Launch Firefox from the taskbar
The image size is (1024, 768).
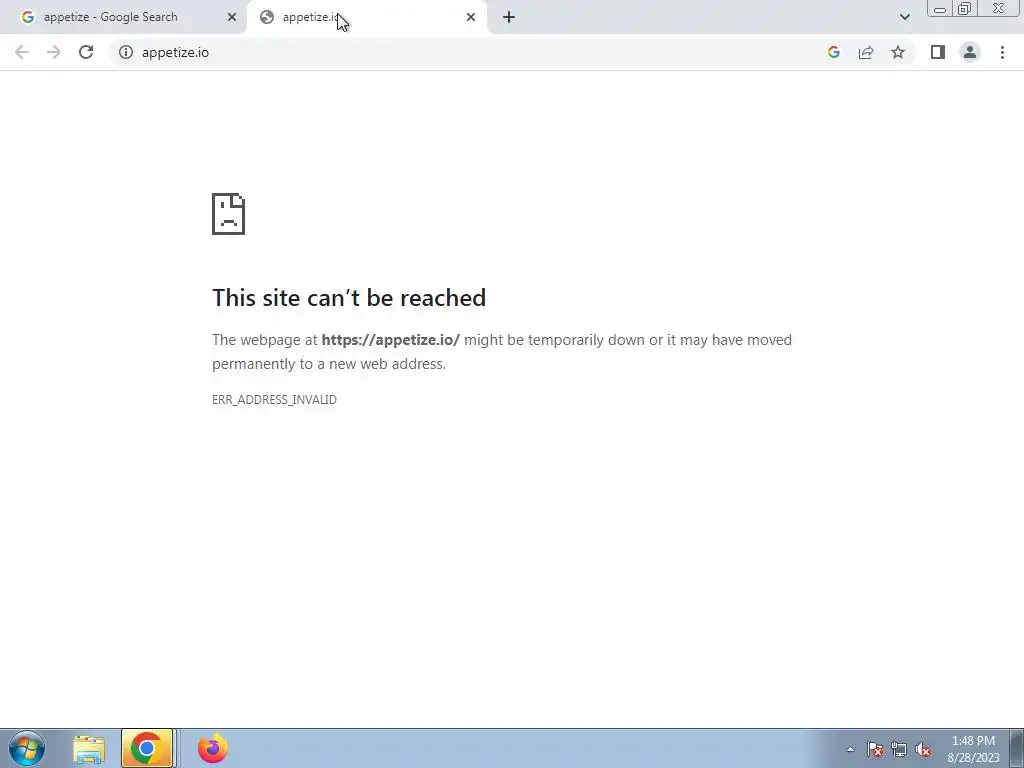[213, 748]
